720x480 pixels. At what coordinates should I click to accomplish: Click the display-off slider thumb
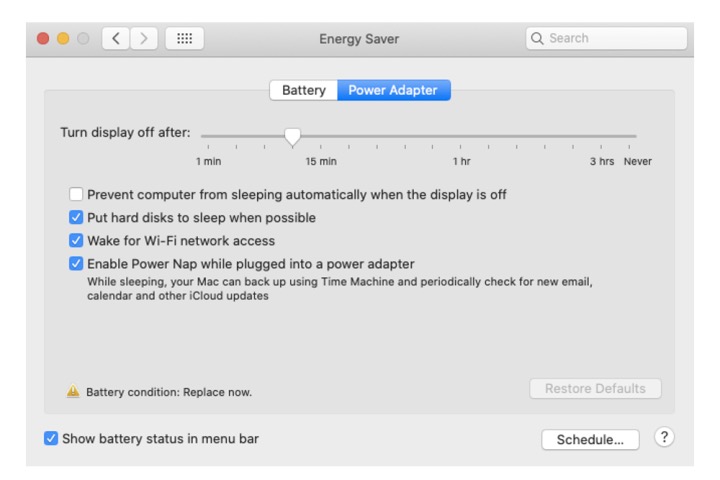pyautogui.click(x=292, y=136)
